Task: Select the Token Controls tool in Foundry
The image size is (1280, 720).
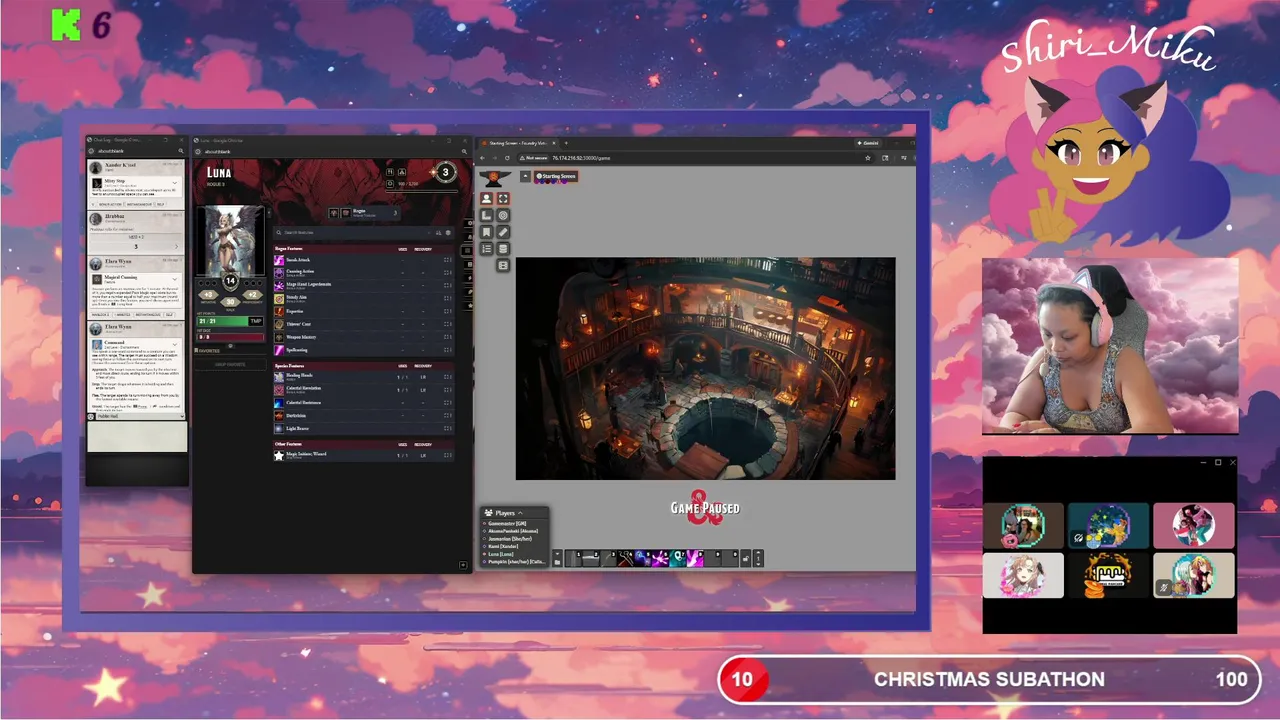Action: [486, 198]
